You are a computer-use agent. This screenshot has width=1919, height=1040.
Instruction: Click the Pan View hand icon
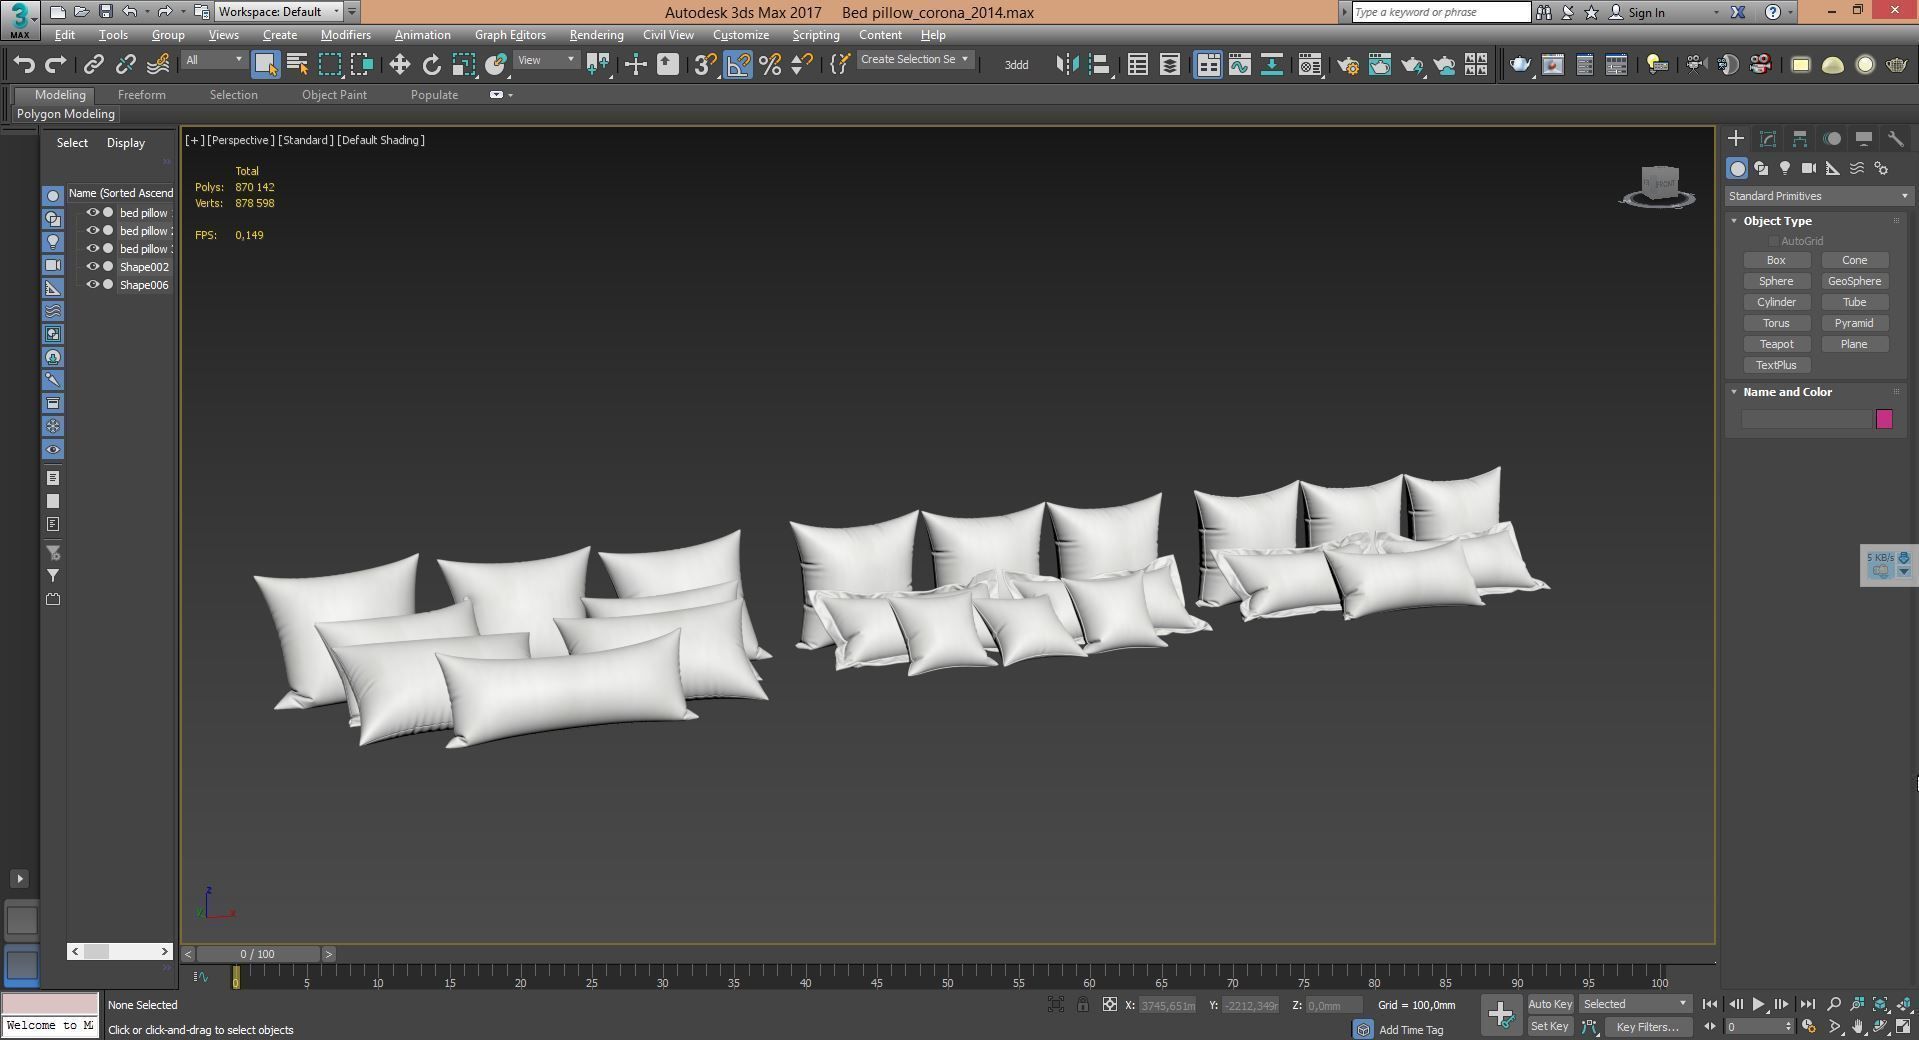(x=1858, y=1026)
